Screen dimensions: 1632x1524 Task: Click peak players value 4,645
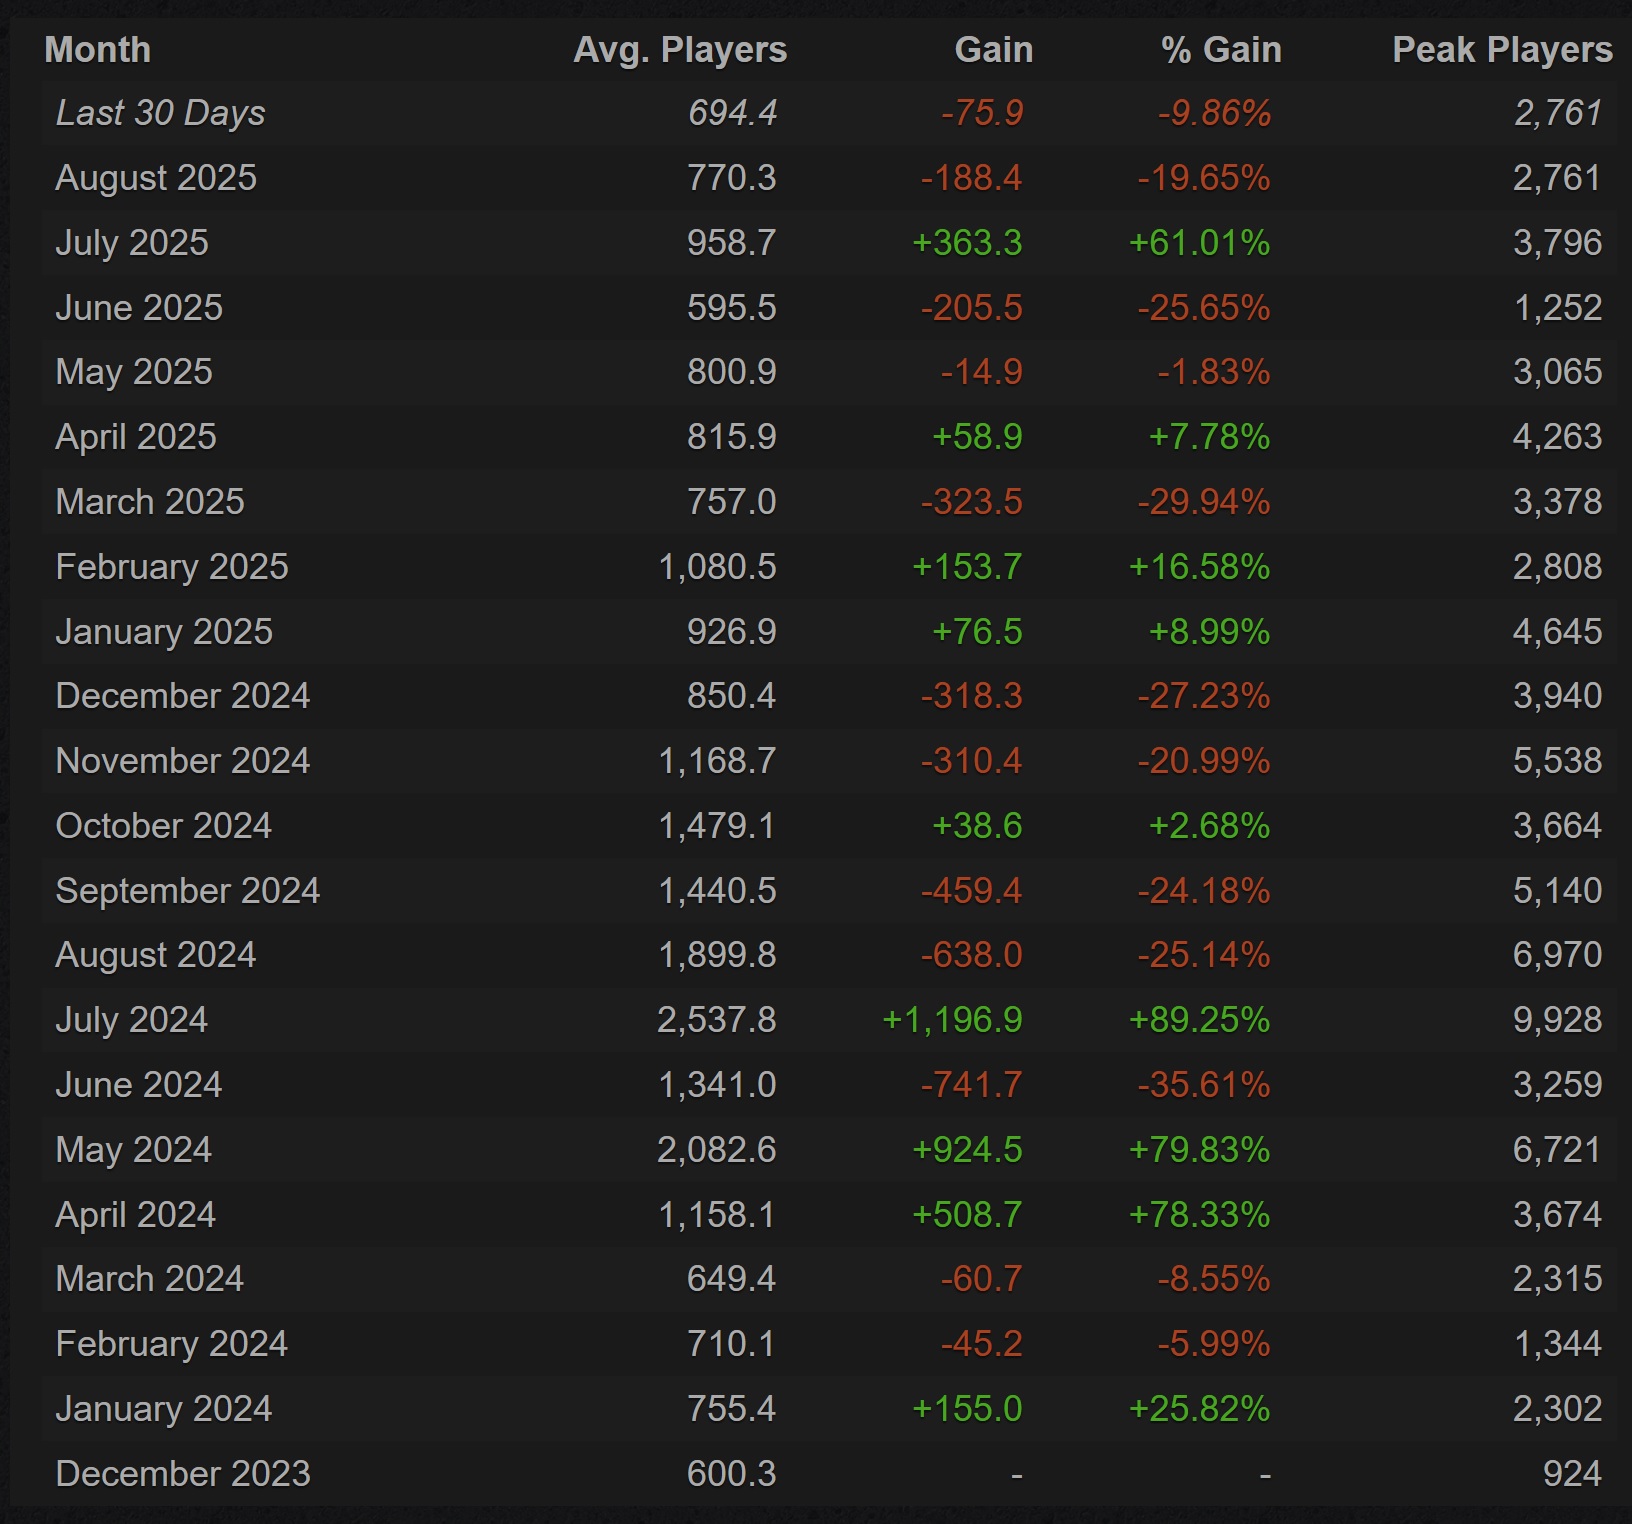tap(1557, 632)
